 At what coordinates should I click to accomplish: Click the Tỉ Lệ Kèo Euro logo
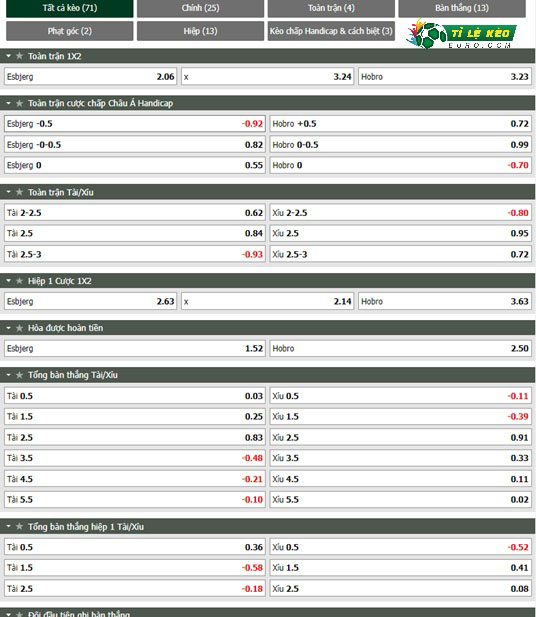pyautogui.click(x=461, y=34)
